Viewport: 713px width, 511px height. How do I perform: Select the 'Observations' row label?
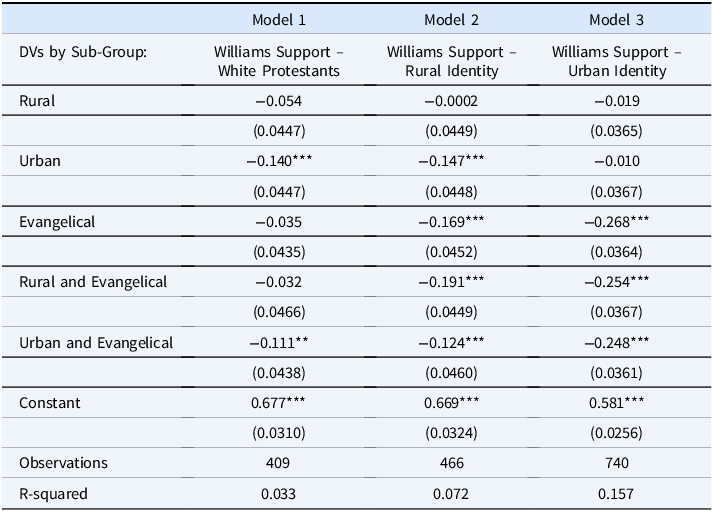pyautogui.click(x=63, y=463)
